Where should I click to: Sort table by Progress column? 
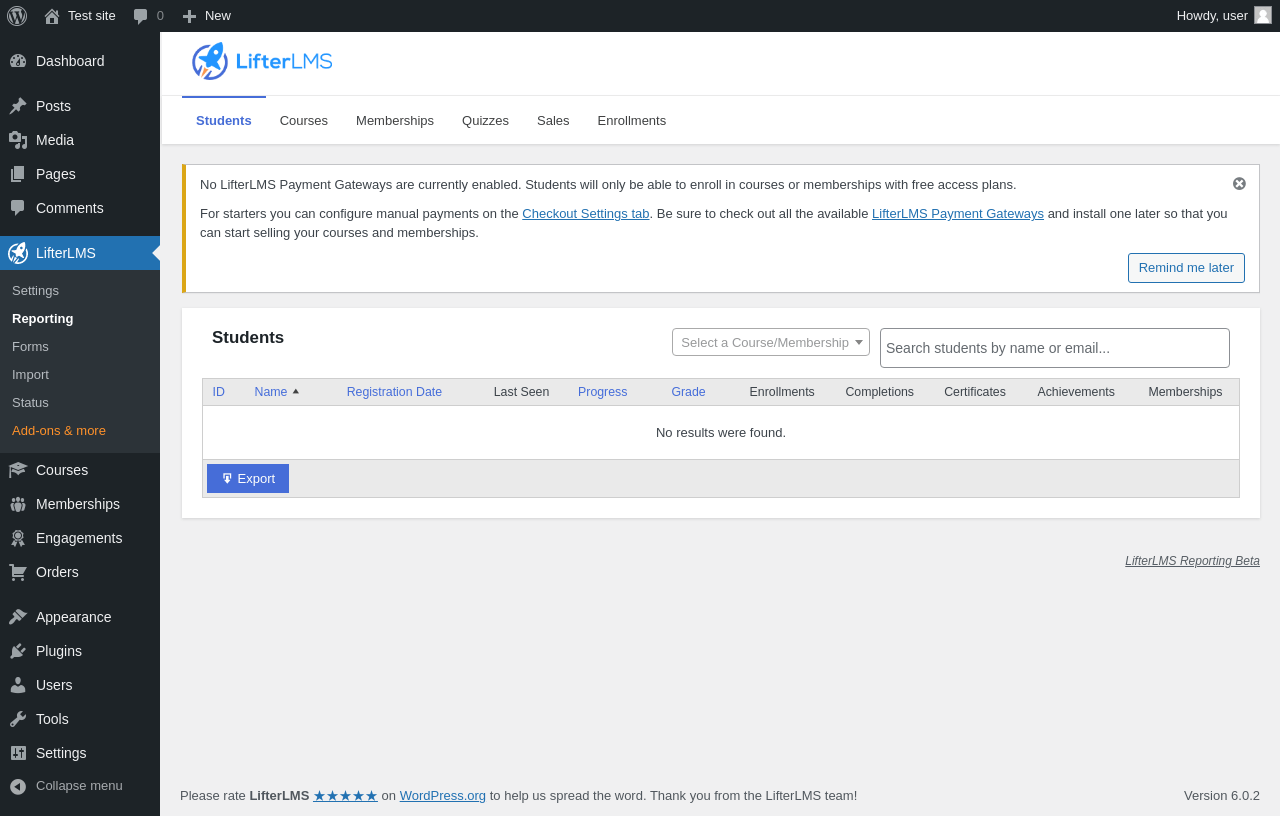(x=603, y=392)
